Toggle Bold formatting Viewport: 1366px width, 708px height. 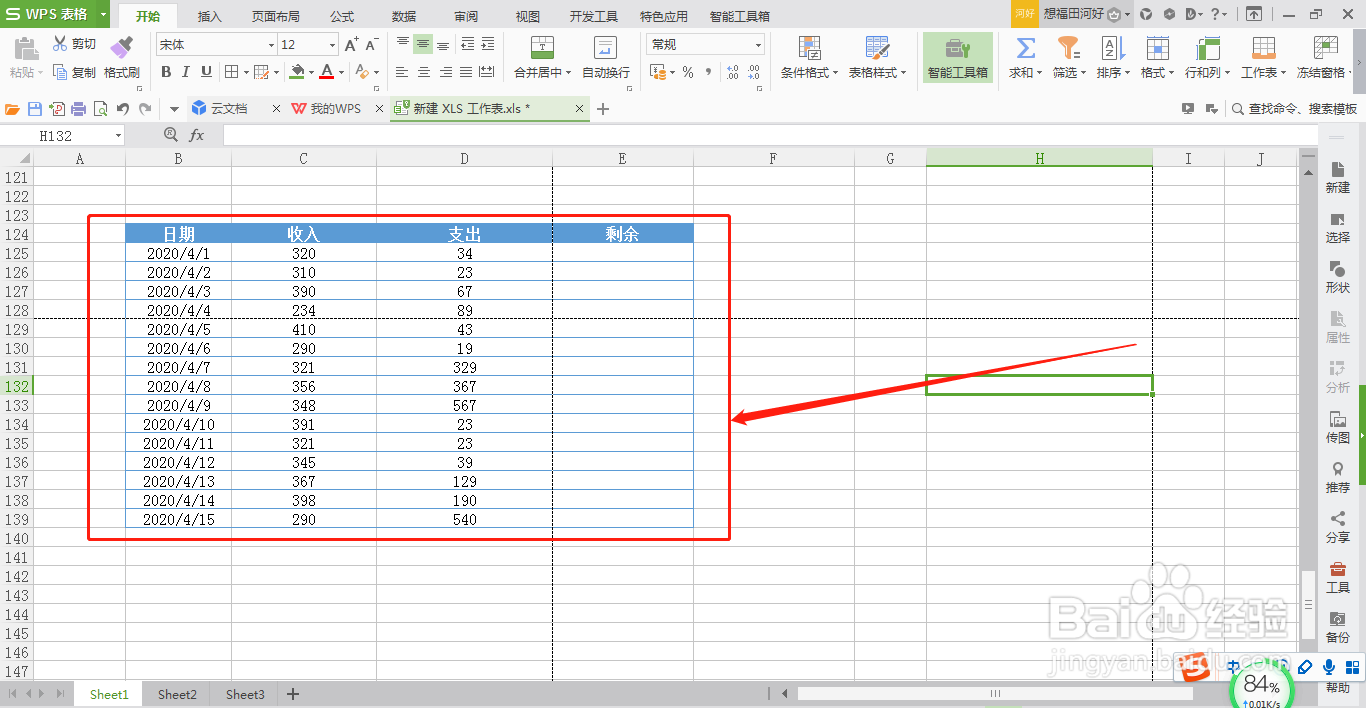(166, 72)
